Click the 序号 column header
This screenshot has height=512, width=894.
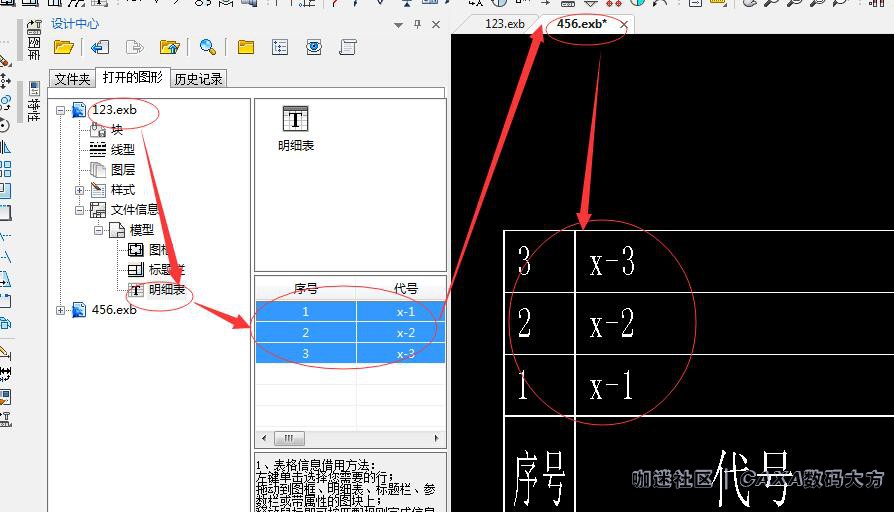pos(306,289)
